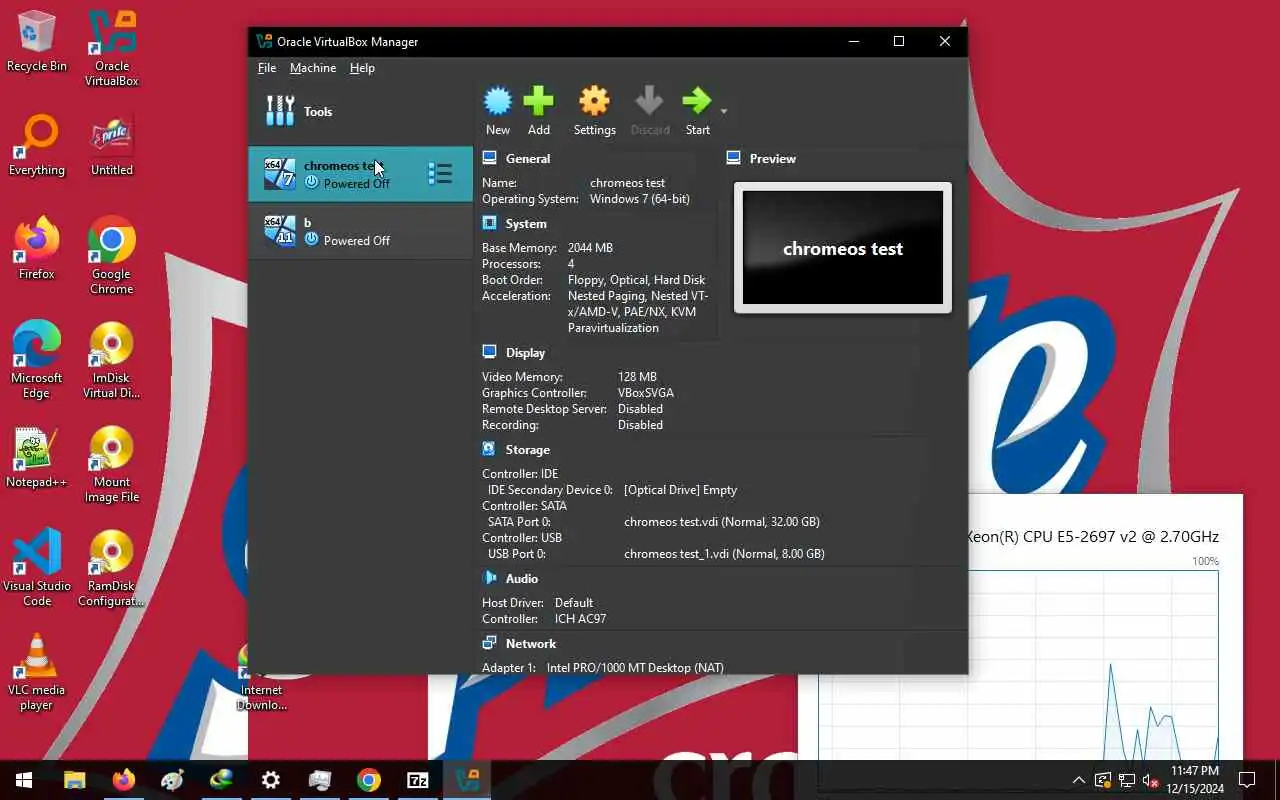Click the Audio section header

click(522, 578)
